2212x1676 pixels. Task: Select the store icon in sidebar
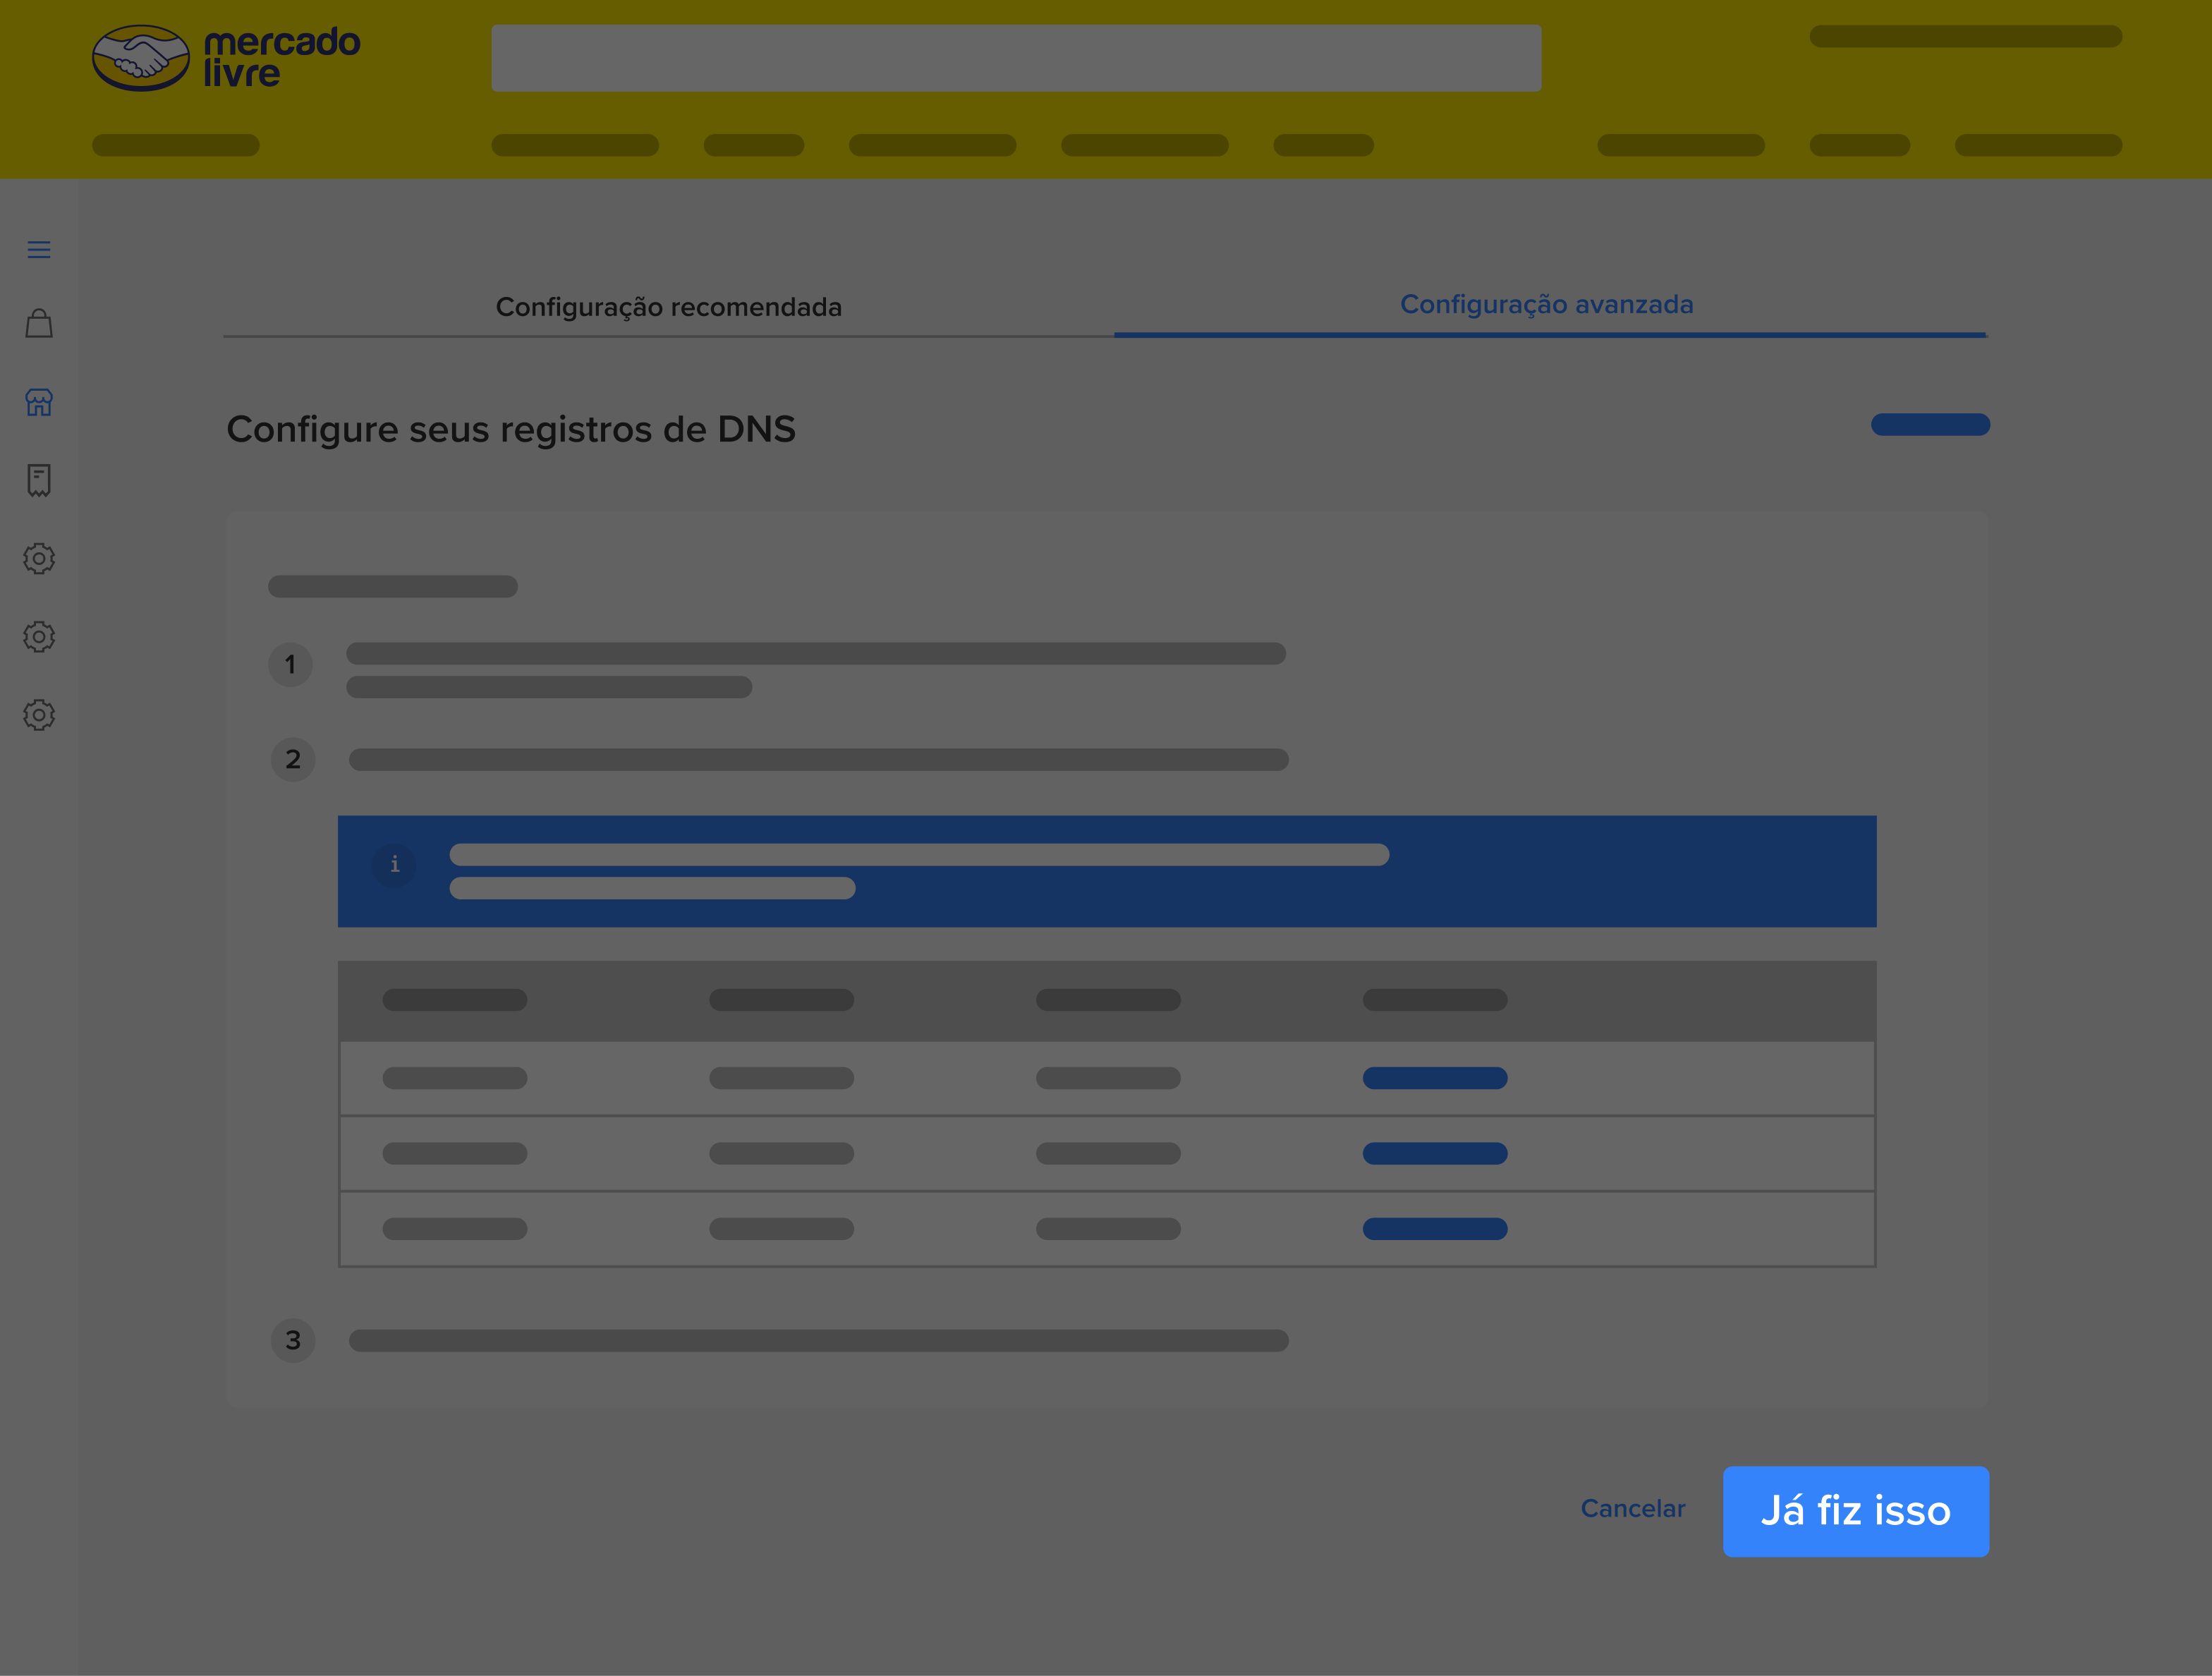[x=39, y=402]
